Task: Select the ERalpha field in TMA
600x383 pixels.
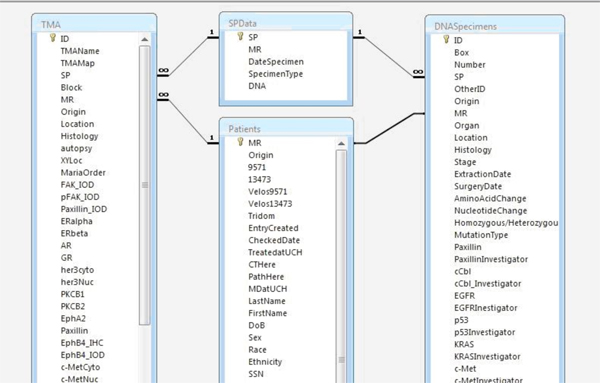Action: (x=77, y=222)
